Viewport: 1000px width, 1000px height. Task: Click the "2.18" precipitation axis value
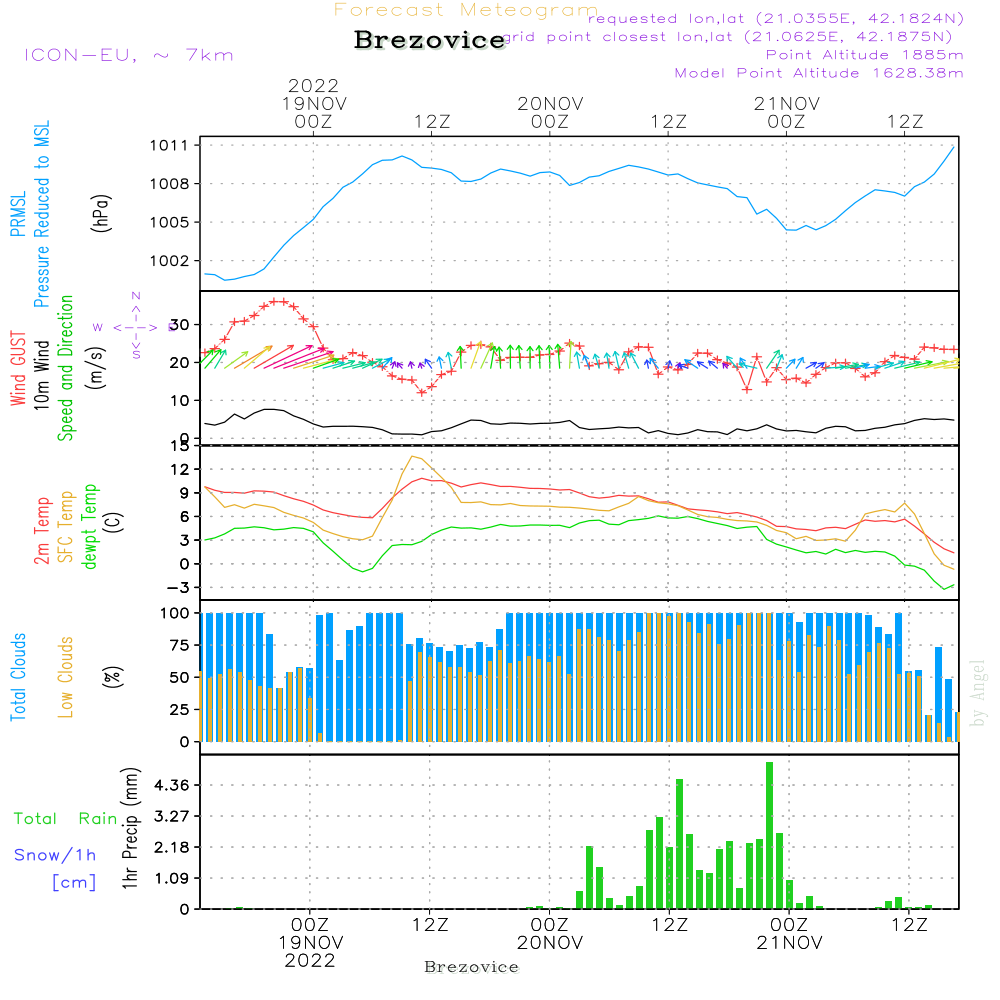pos(172,848)
